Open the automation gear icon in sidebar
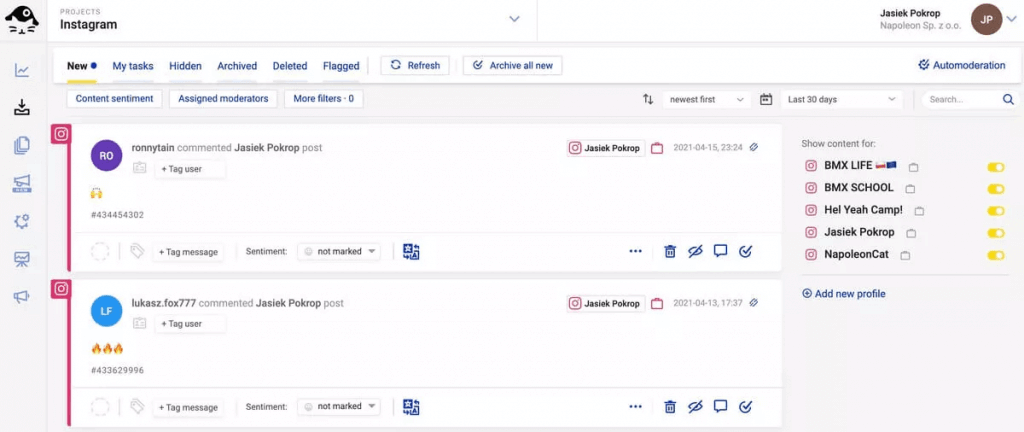 pos(22,222)
